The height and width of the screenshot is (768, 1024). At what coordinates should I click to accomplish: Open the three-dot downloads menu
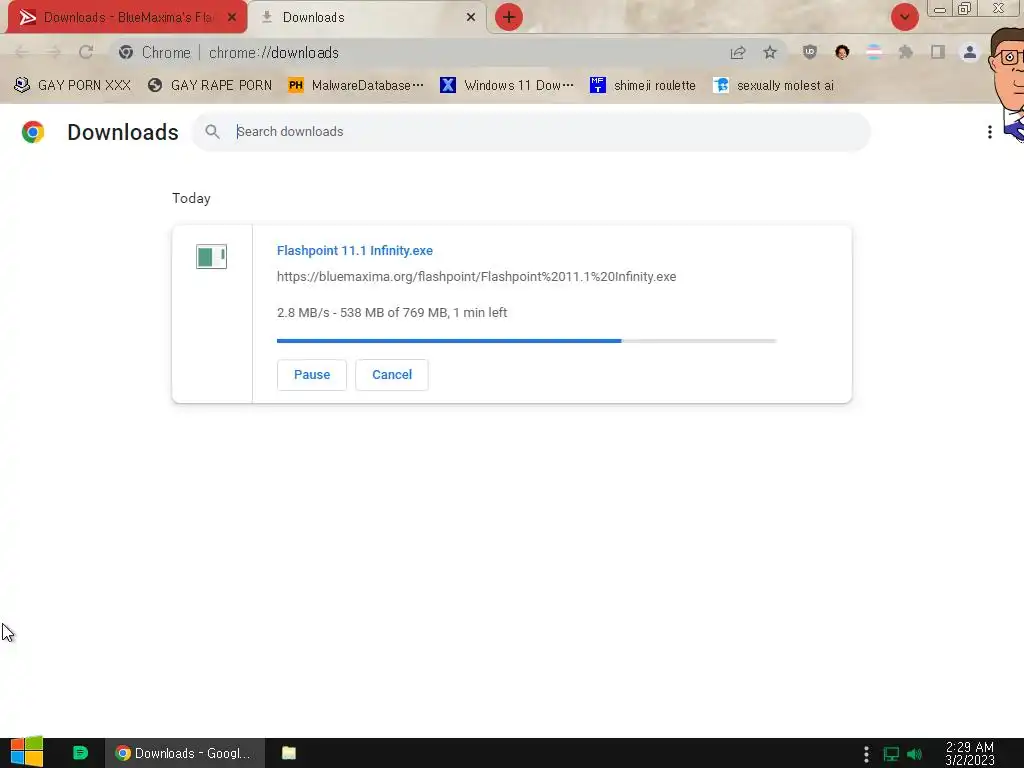point(989,132)
